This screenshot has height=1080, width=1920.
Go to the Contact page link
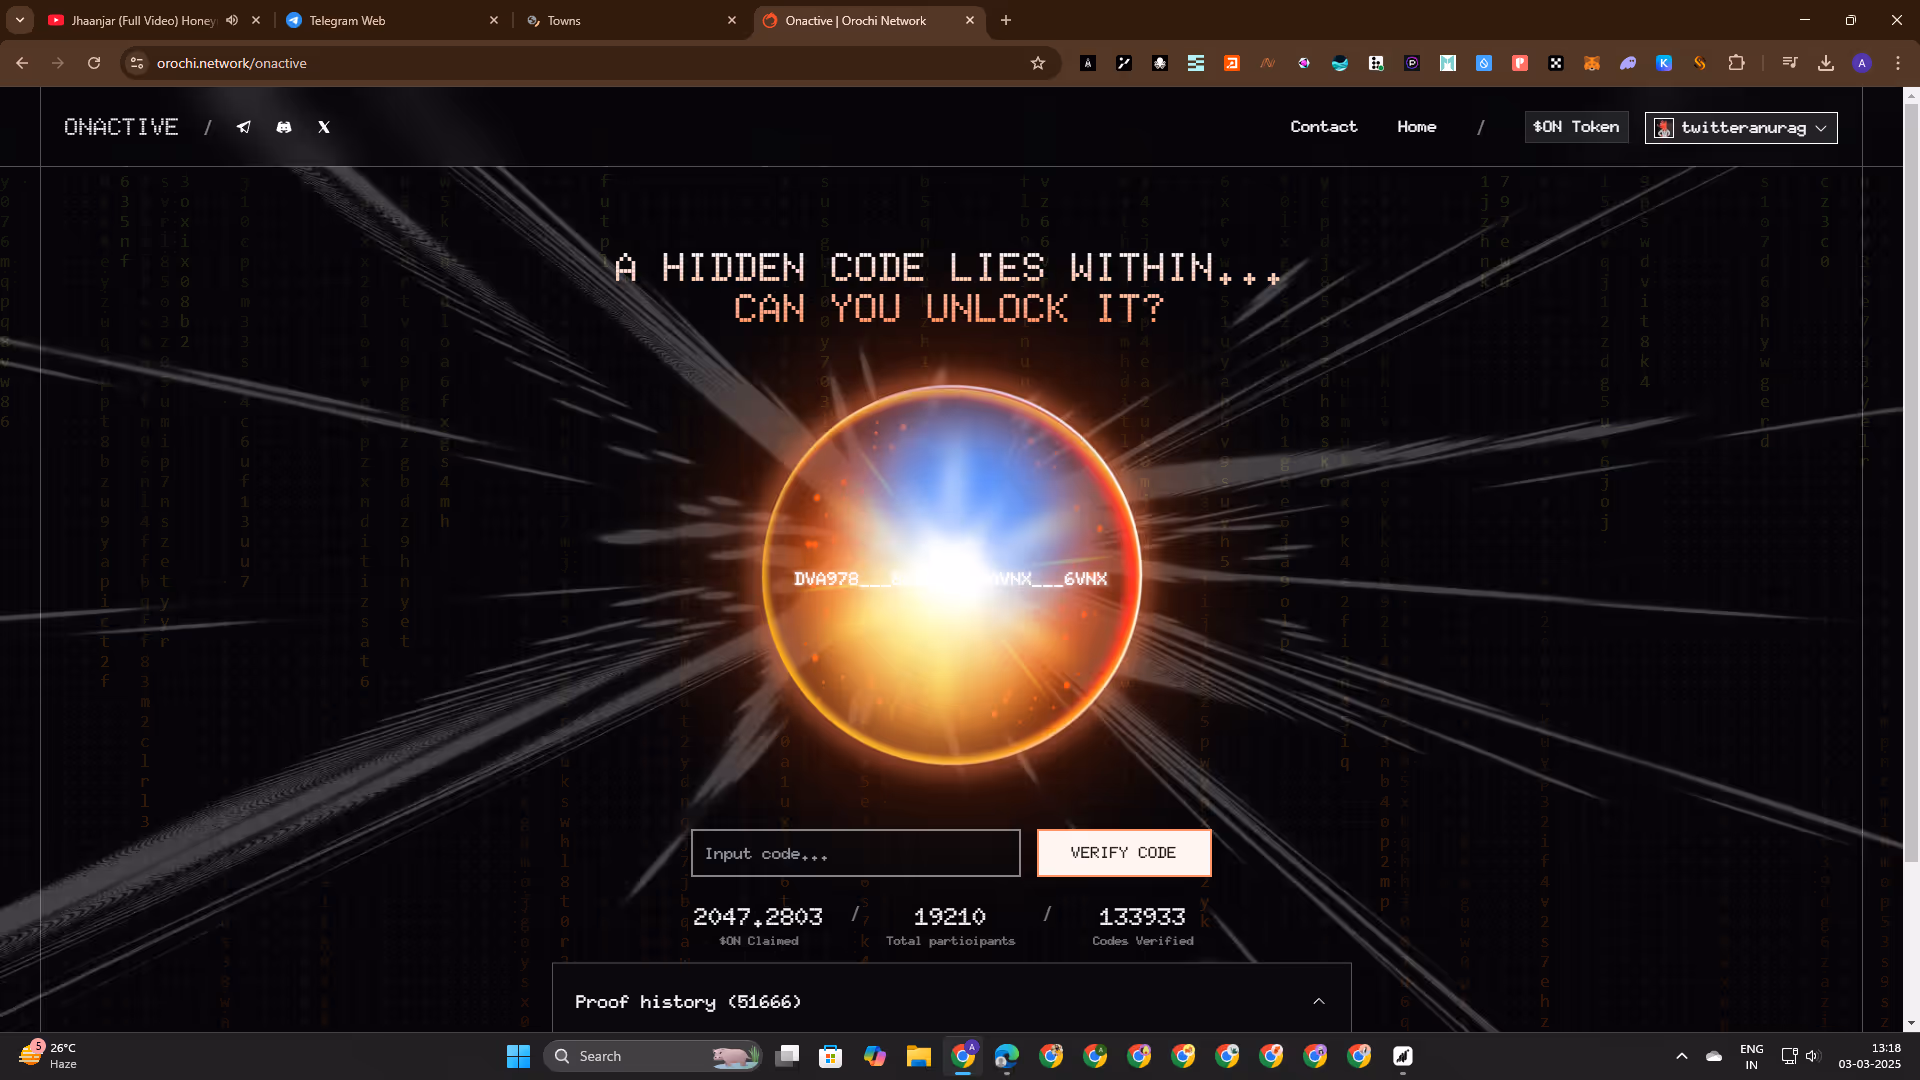[1323, 127]
